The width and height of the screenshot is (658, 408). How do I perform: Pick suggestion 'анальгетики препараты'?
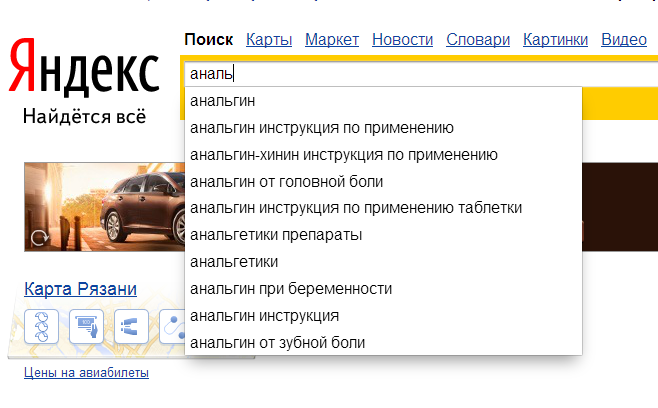(x=275, y=235)
